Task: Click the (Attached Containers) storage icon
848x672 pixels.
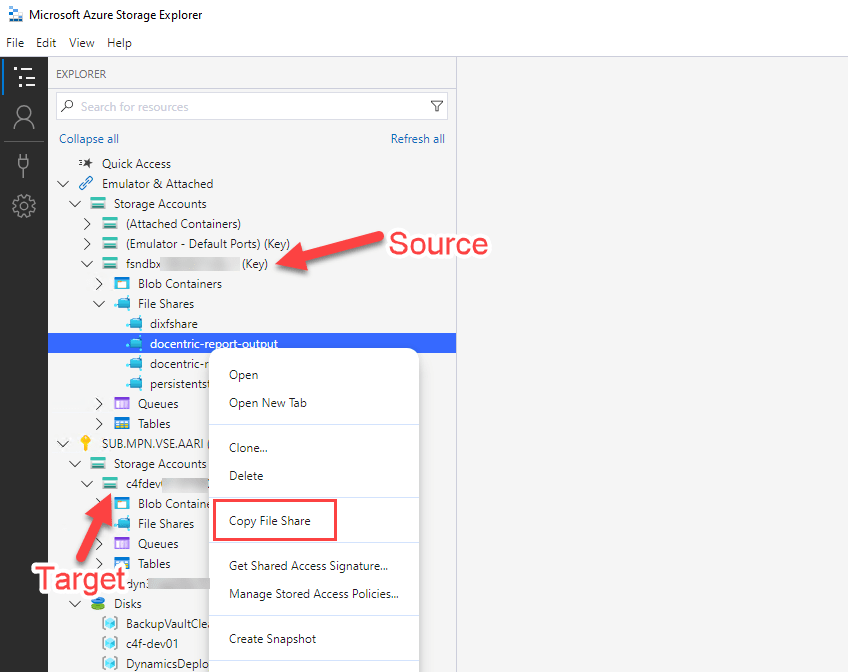Action: tap(110, 223)
